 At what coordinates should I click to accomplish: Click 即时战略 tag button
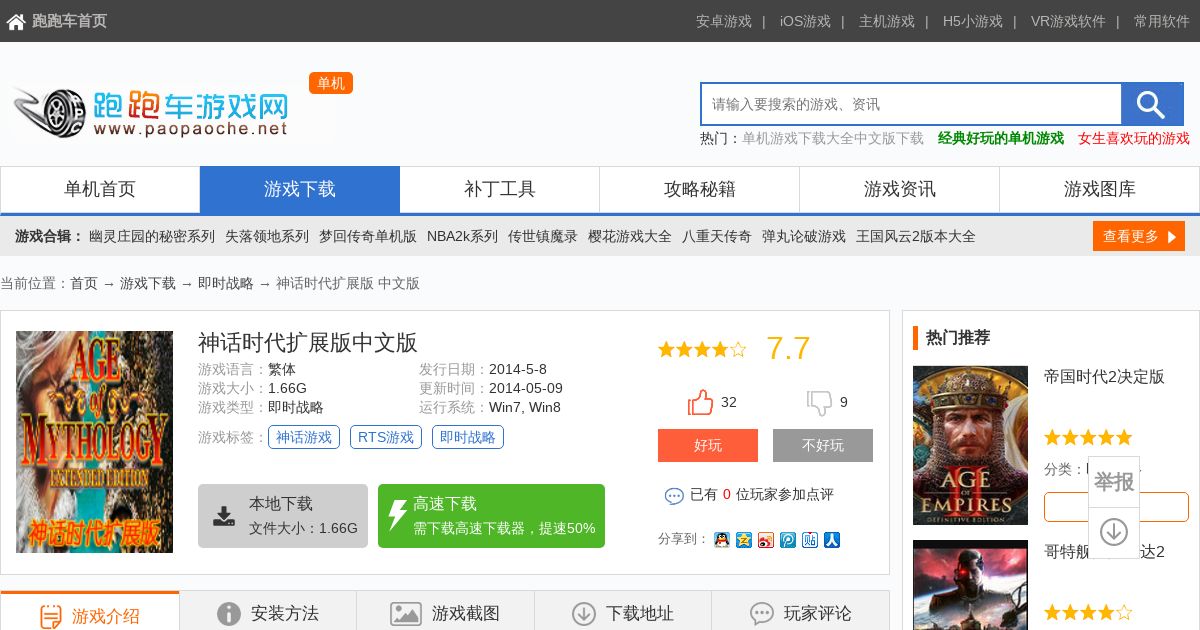point(468,437)
